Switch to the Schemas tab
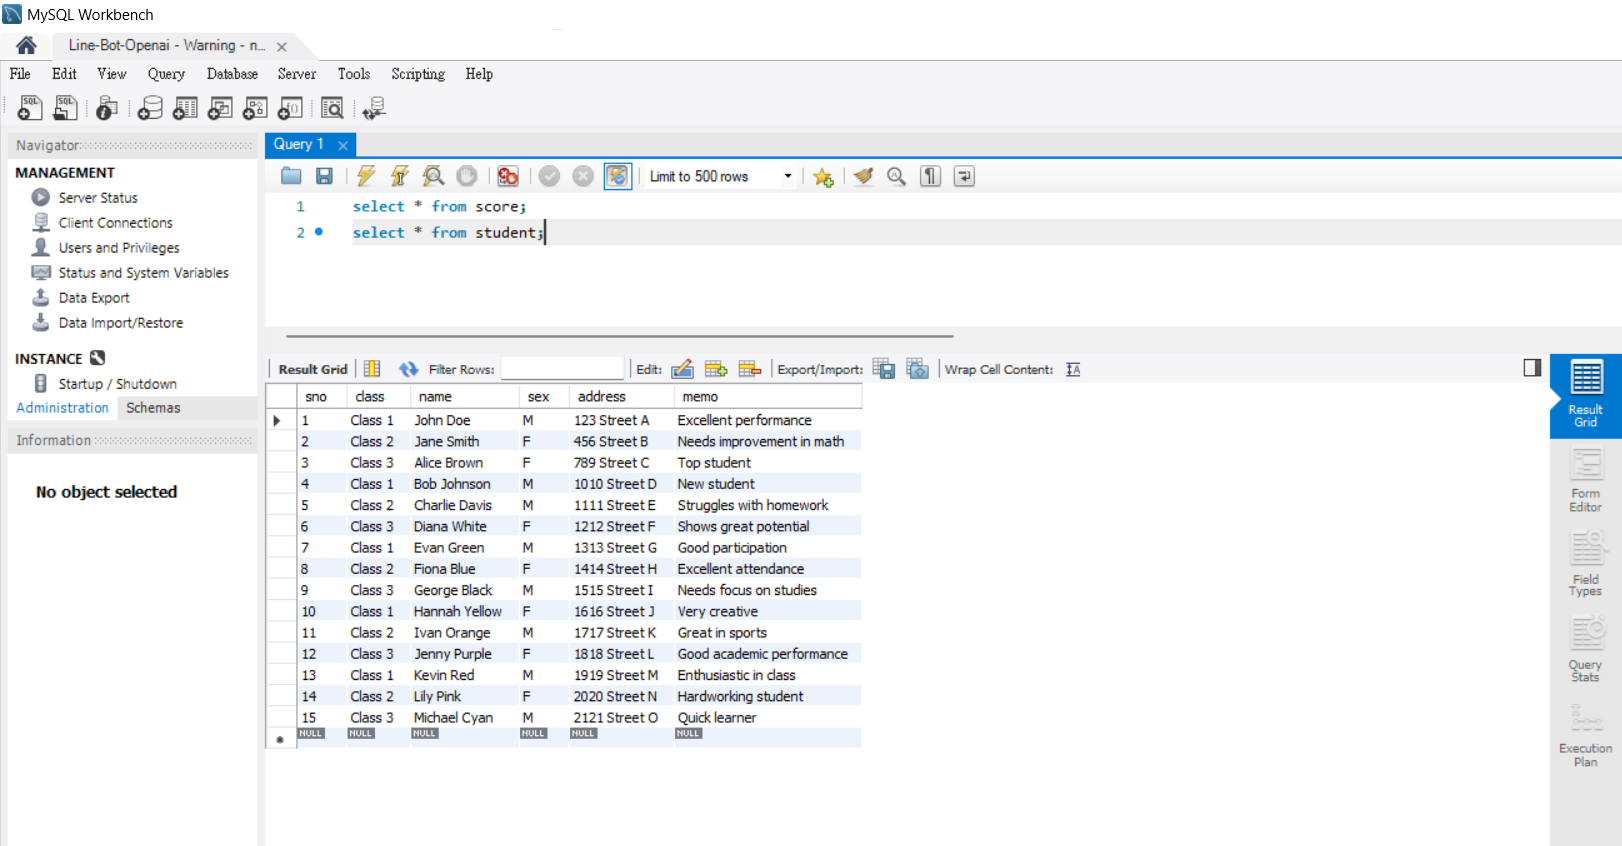The width and height of the screenshot is (1622, 846). (x=153, y=408)
